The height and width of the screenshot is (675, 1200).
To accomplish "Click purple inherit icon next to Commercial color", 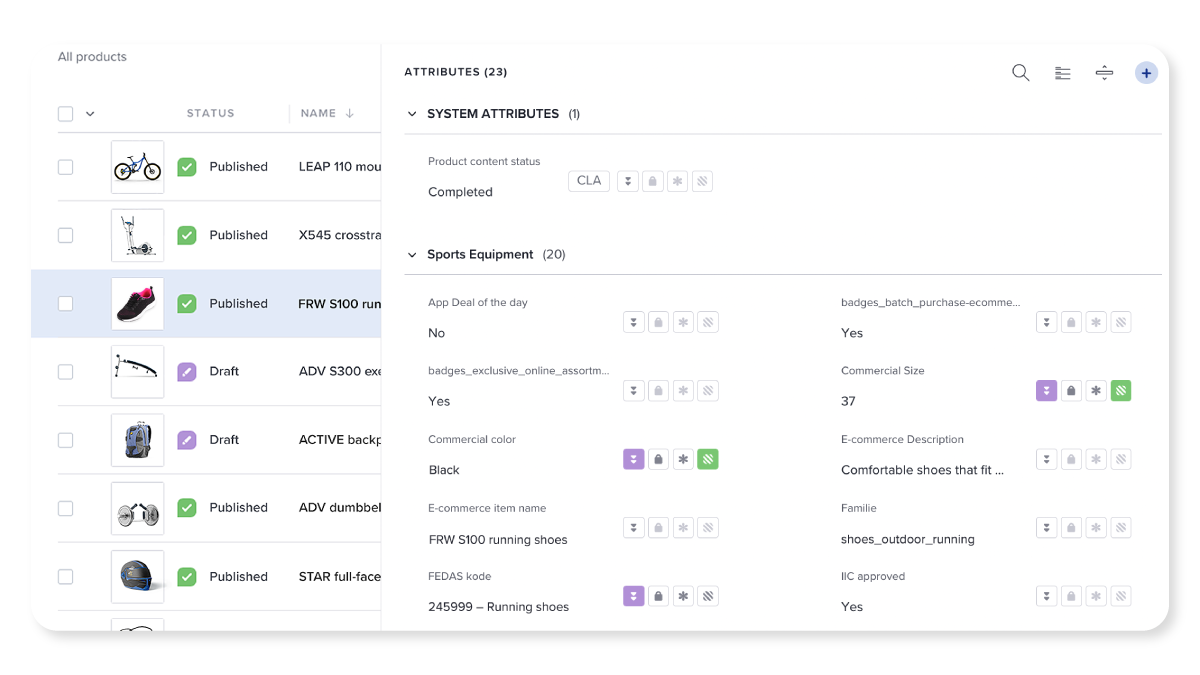I will [x=633, y=459].
